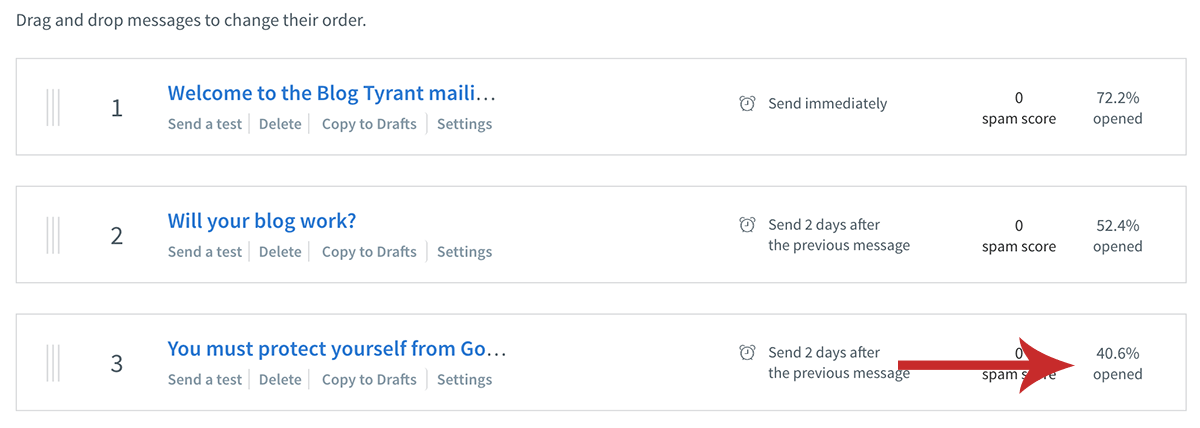Click the drag handle of message 1

click(53, 107)
